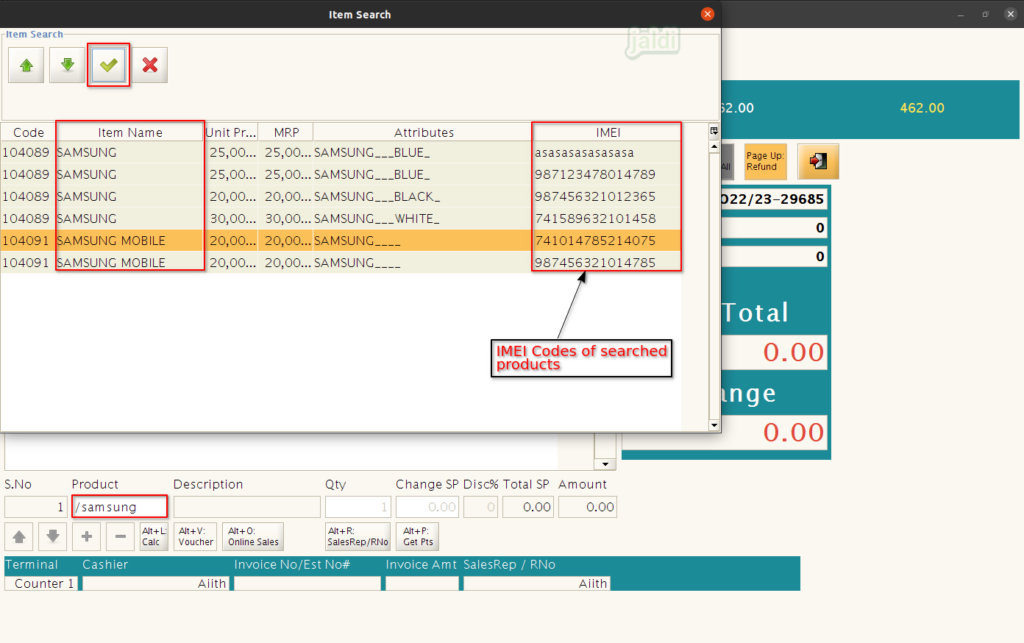
Task: Select the row with IMEI 987456321014785
Action: point(341,262)
